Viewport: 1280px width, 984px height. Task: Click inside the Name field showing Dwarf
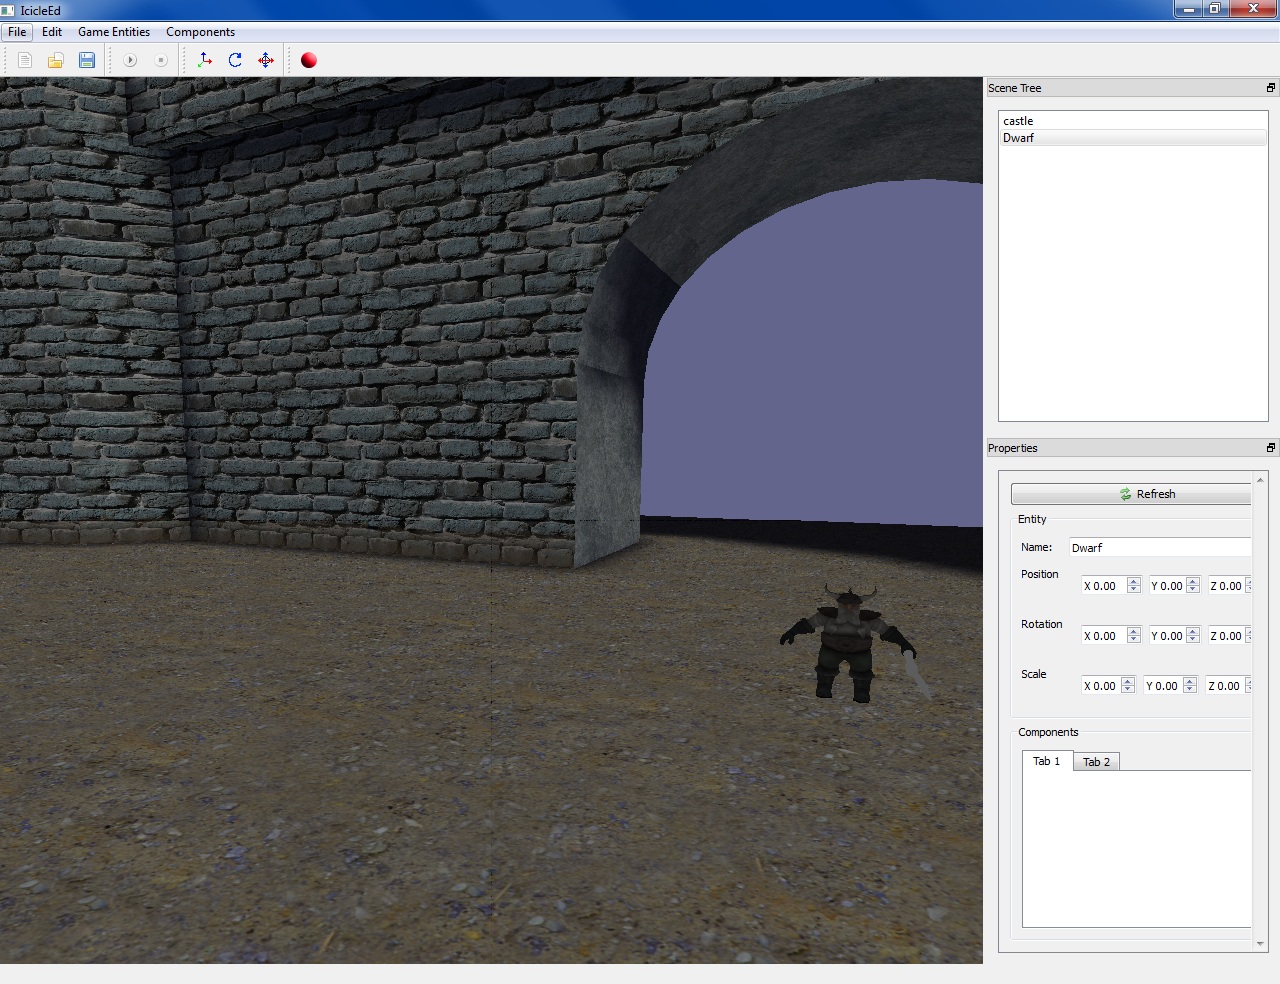click(1160, 547)
